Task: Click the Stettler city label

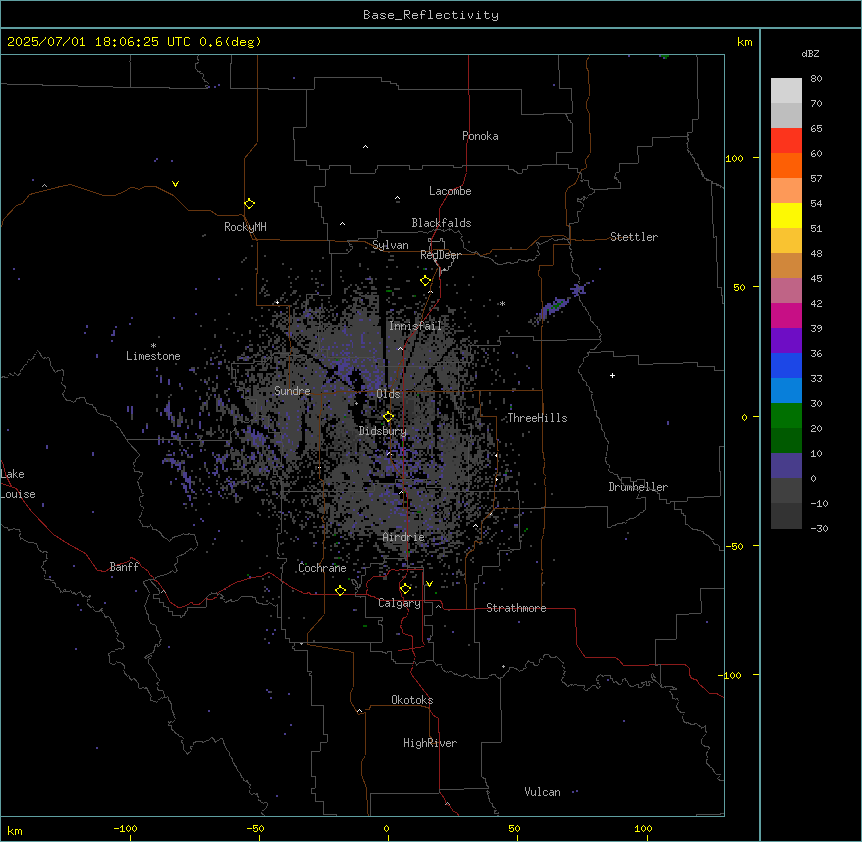Action: point(634,237)
